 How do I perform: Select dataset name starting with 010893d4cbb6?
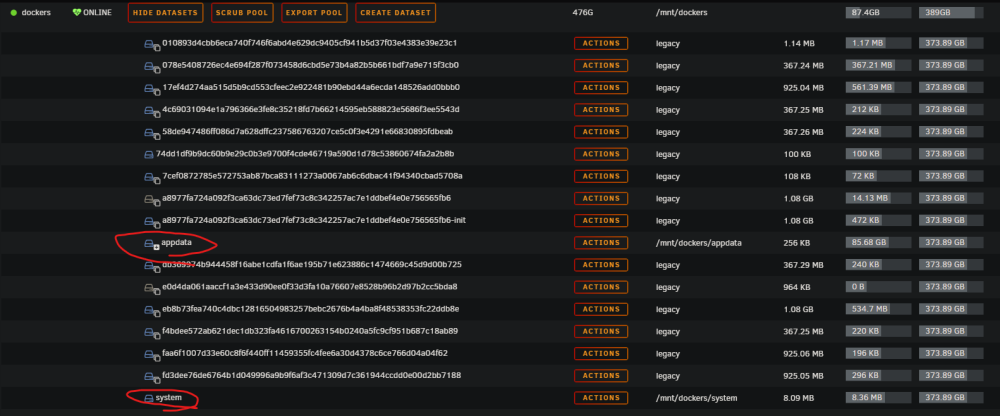309,43
